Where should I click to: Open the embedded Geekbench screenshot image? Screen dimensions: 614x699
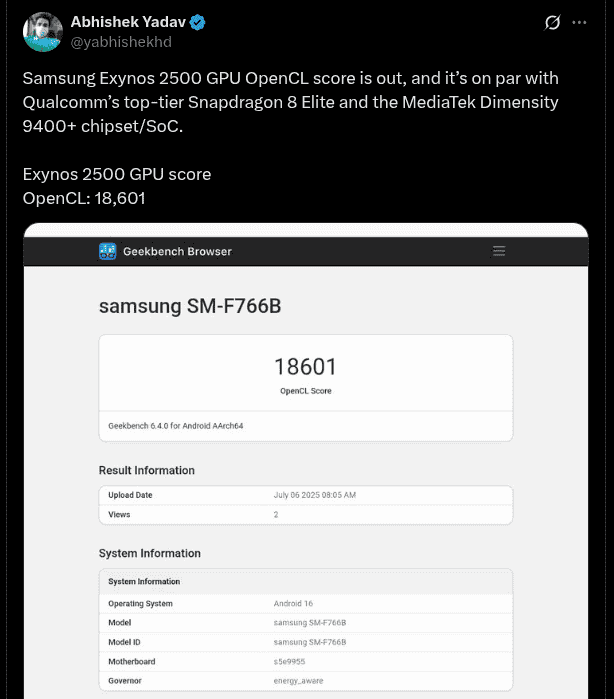305,460
